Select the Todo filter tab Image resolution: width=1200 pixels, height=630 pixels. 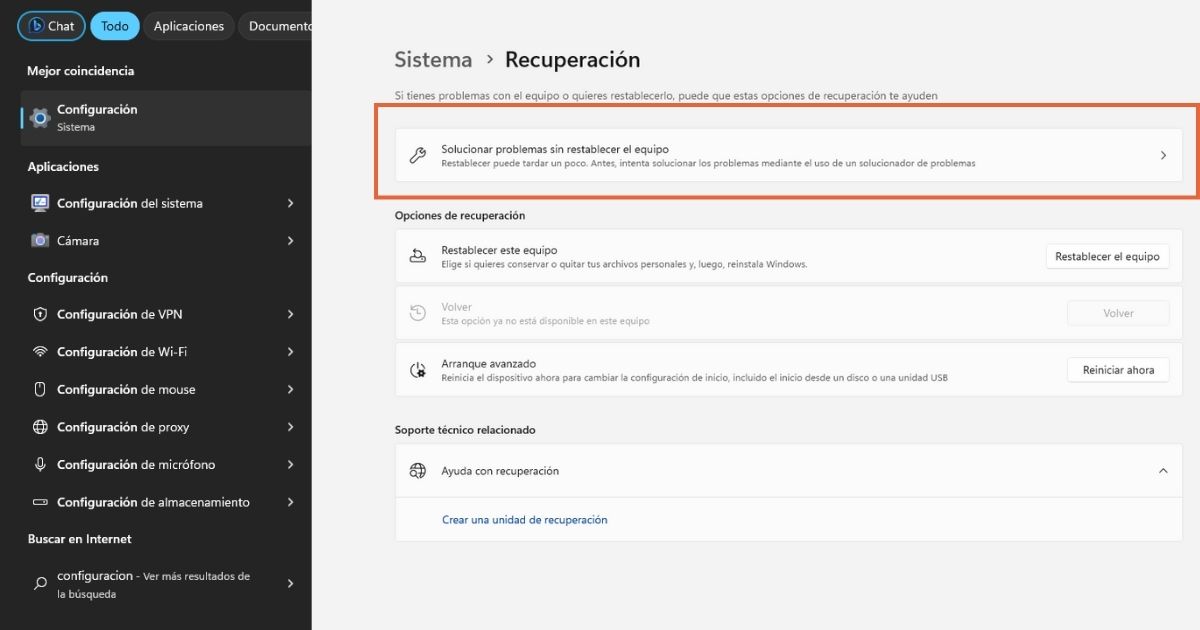(115, 26)
